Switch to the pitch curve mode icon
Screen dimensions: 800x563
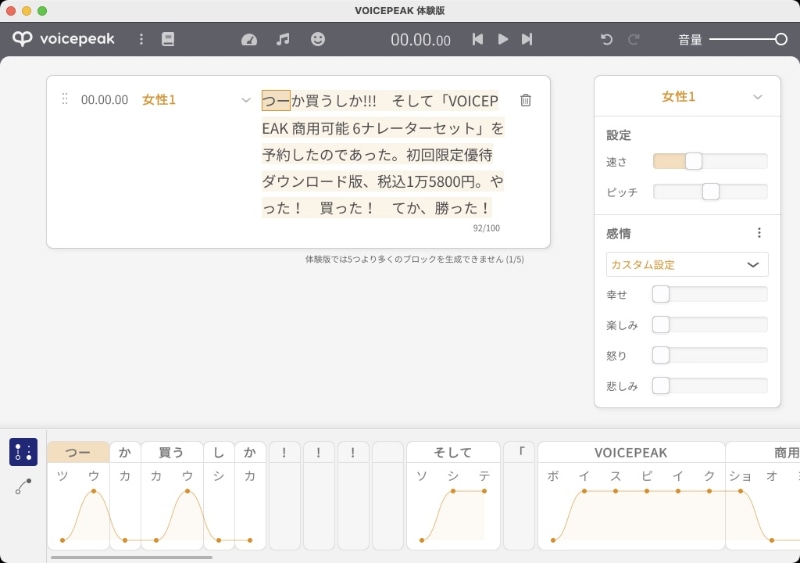[x=23, y=486]
